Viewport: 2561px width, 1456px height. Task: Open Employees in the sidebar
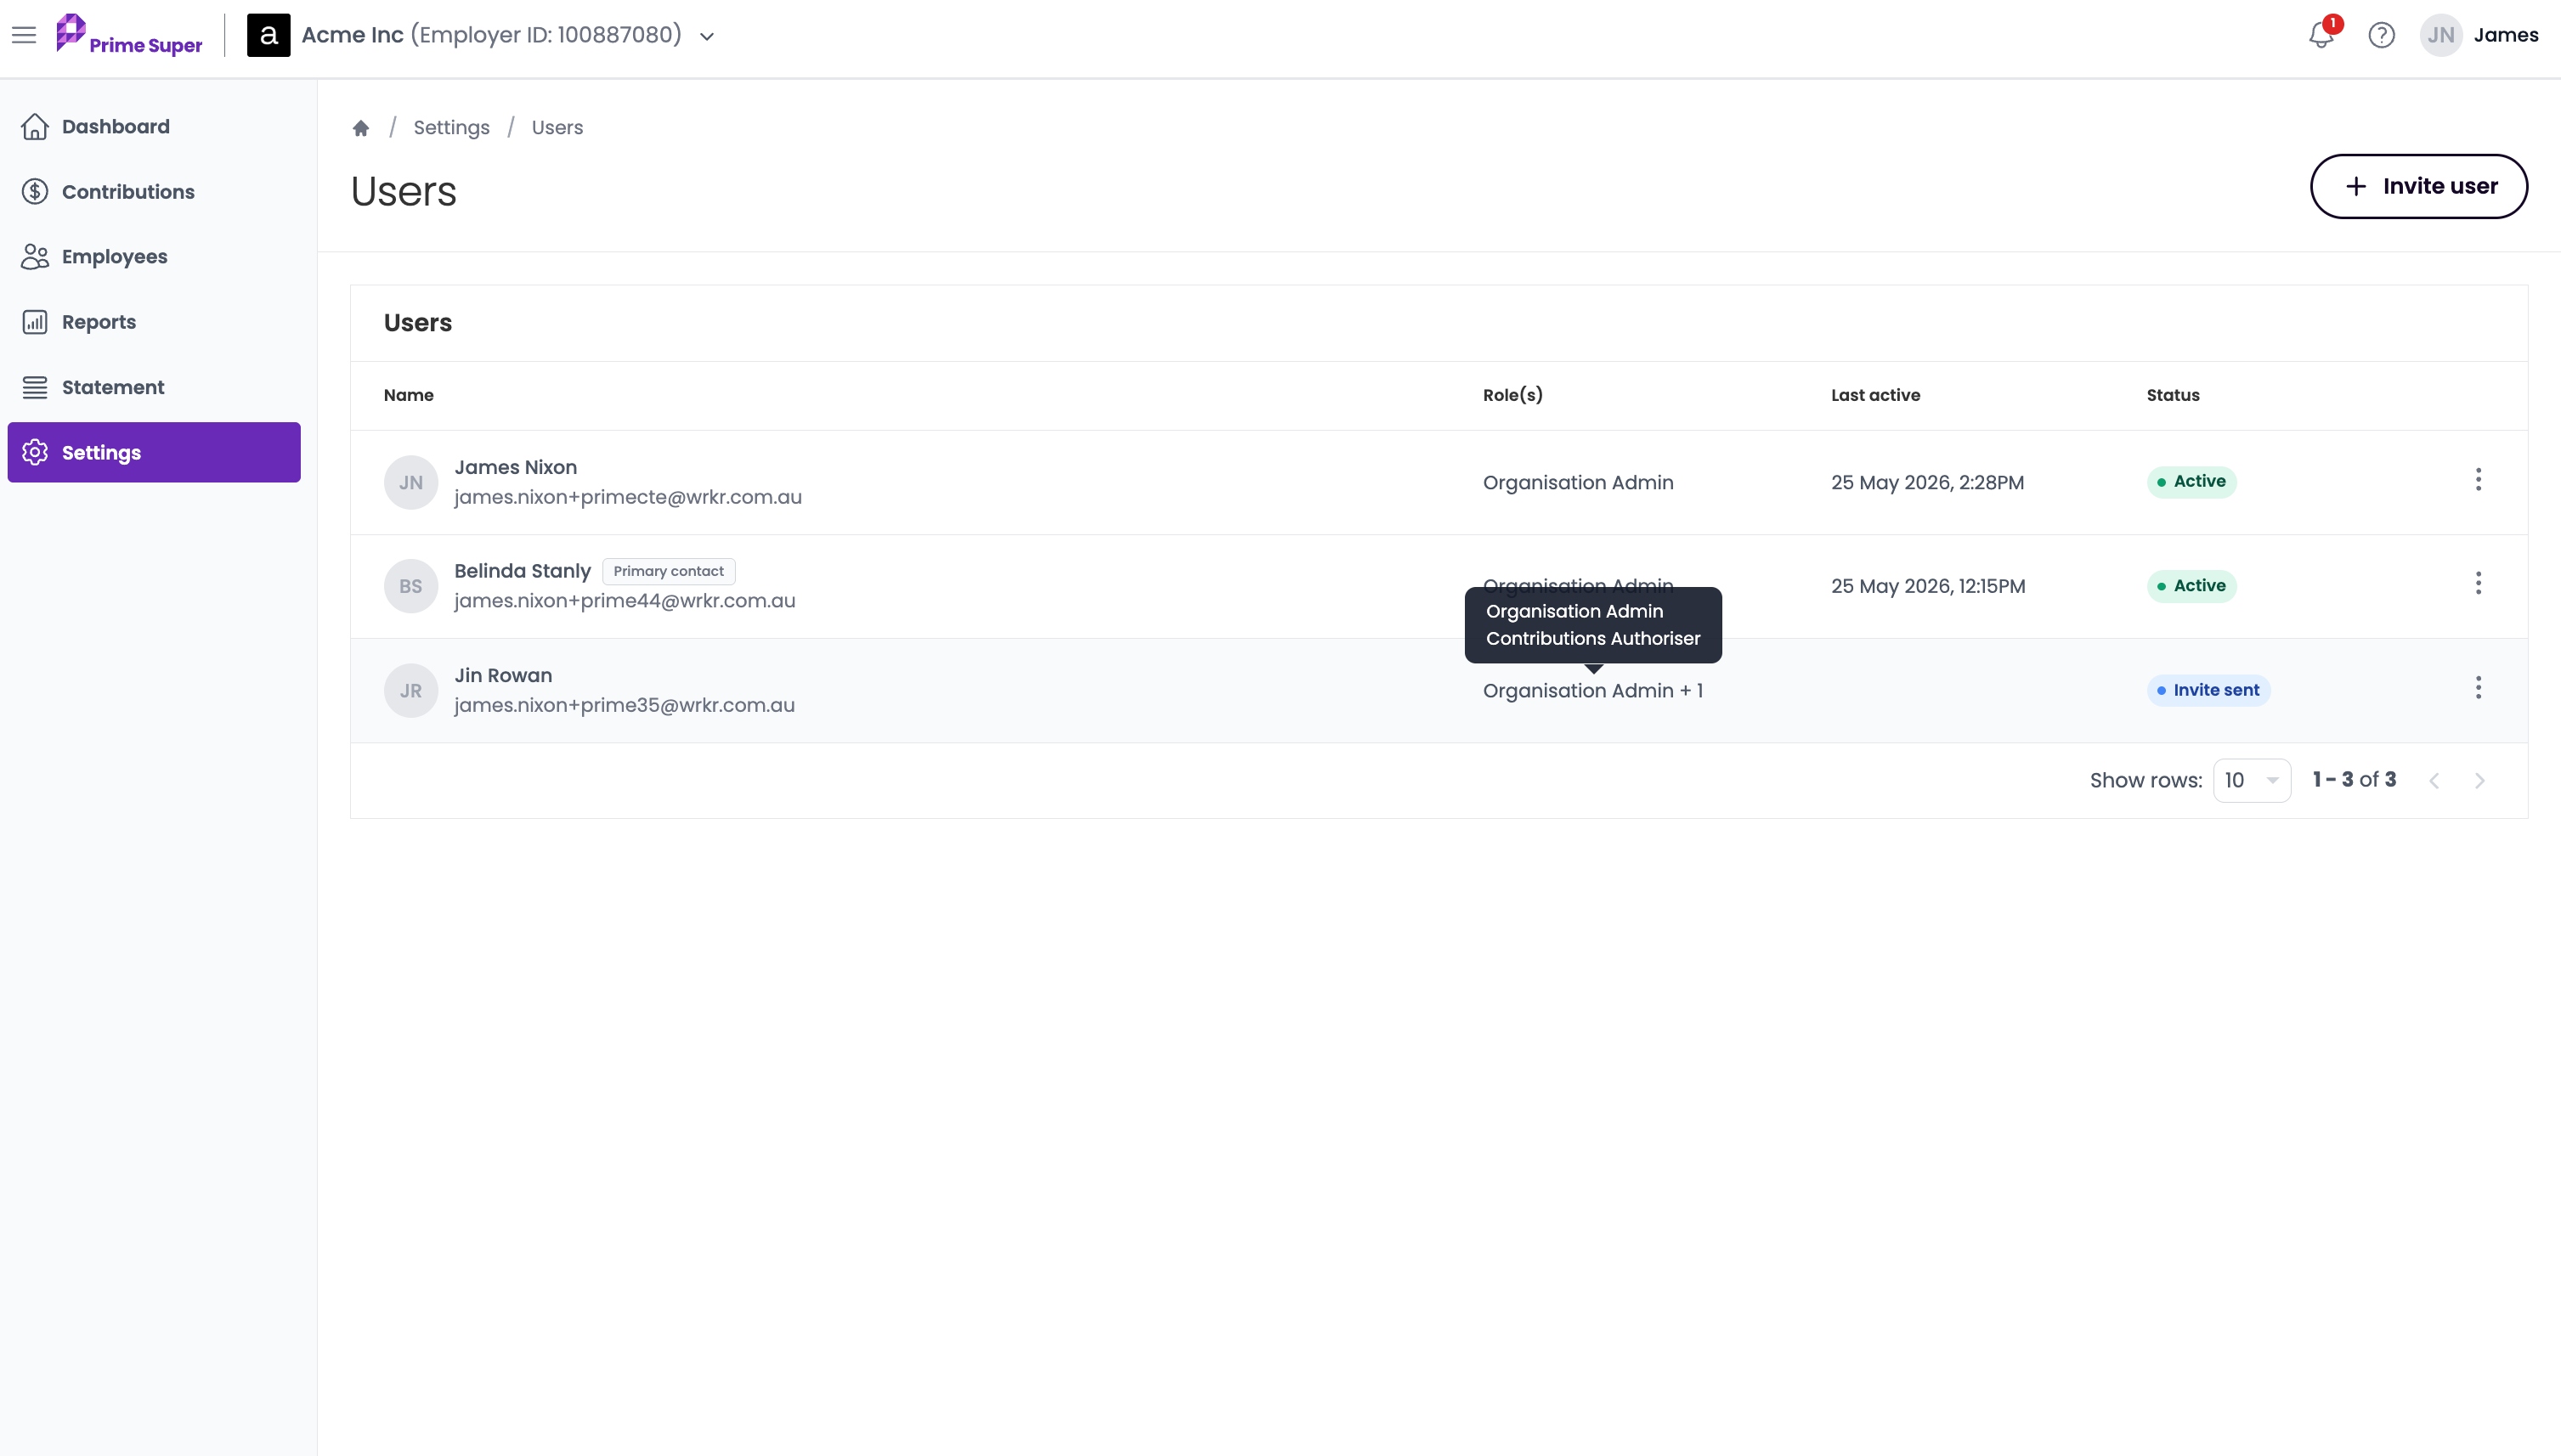coord(154,257)
